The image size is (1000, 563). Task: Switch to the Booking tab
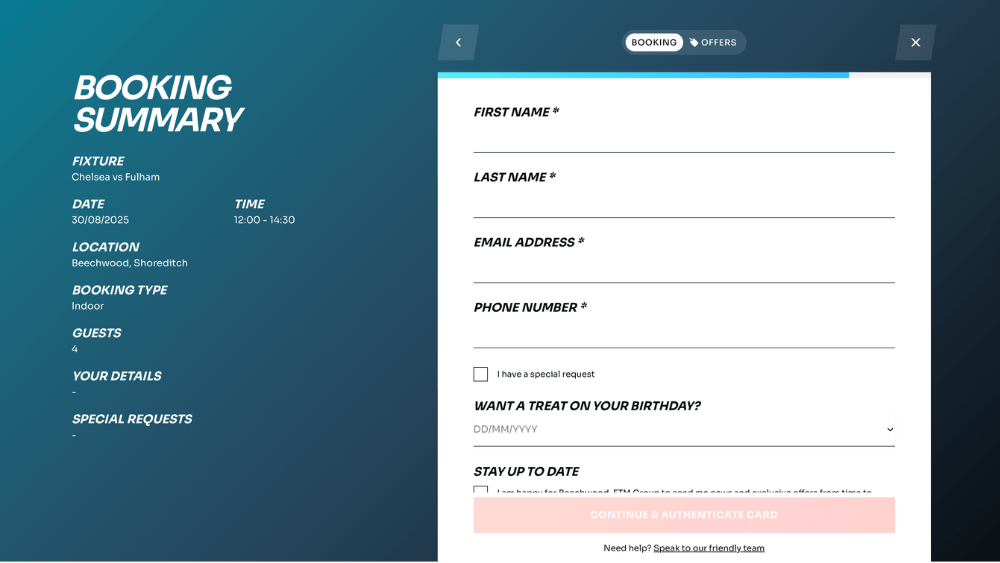(654, 43)
